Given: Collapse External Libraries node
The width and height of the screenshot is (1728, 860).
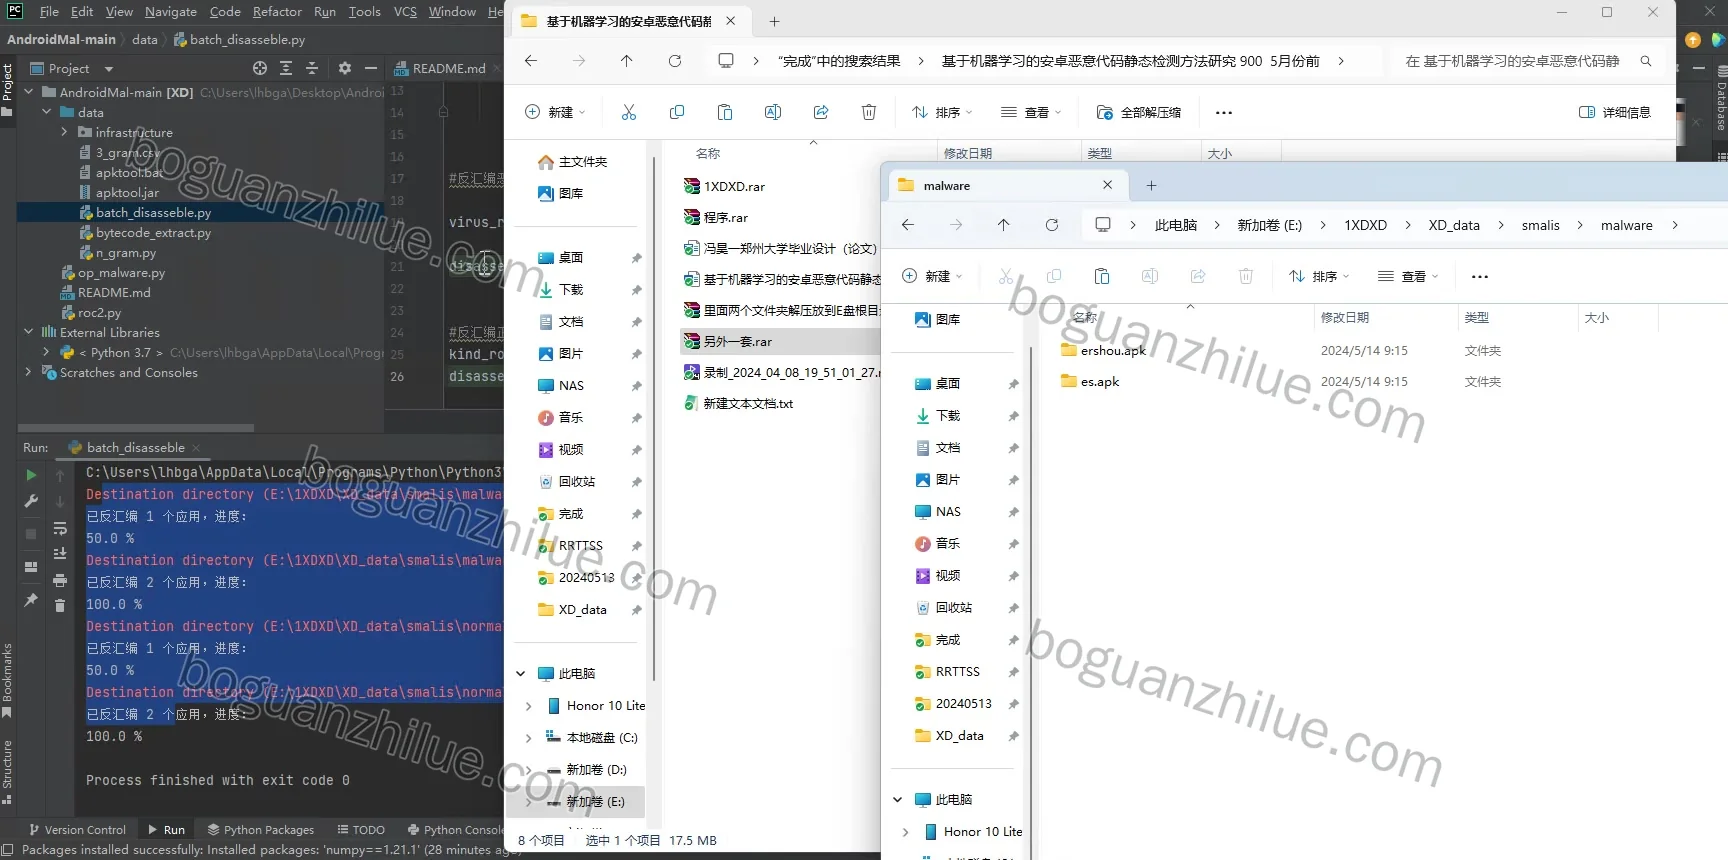Looking at the screenshot, I should (29, 332).
